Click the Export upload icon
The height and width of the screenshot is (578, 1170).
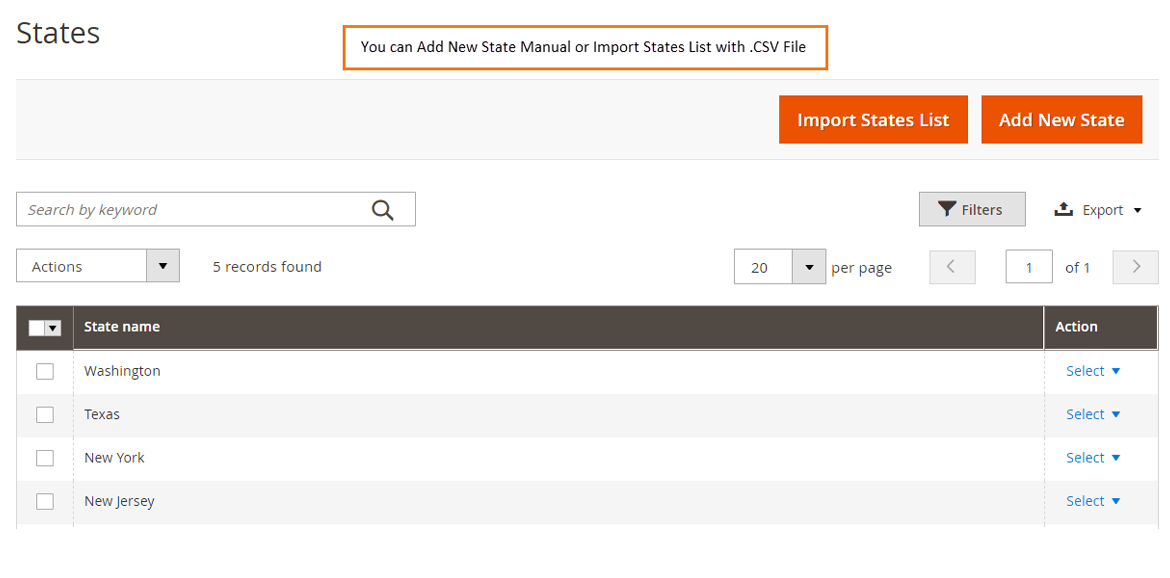pyautogui.click(x=1062, y=209)
